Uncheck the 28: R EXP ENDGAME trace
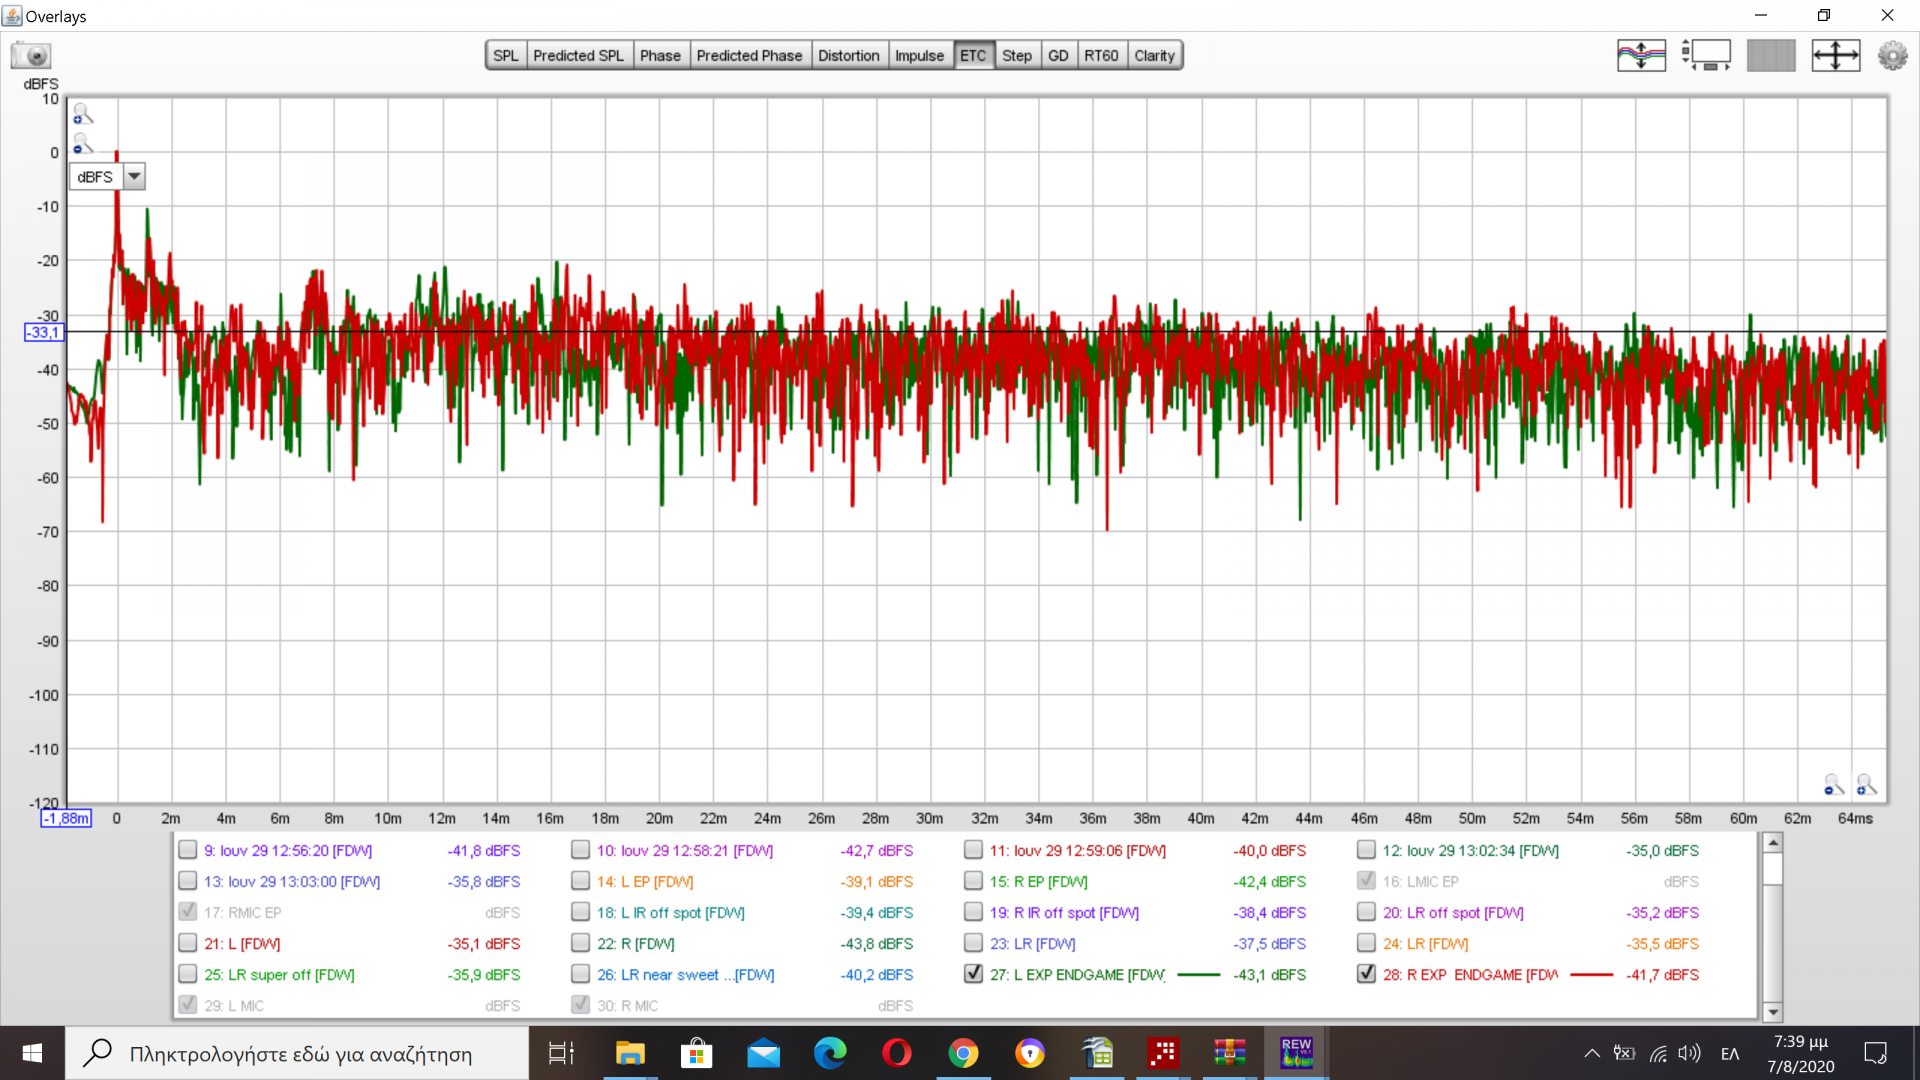Viewport: 1920px width, 1080px height. tap(1366, 974)
